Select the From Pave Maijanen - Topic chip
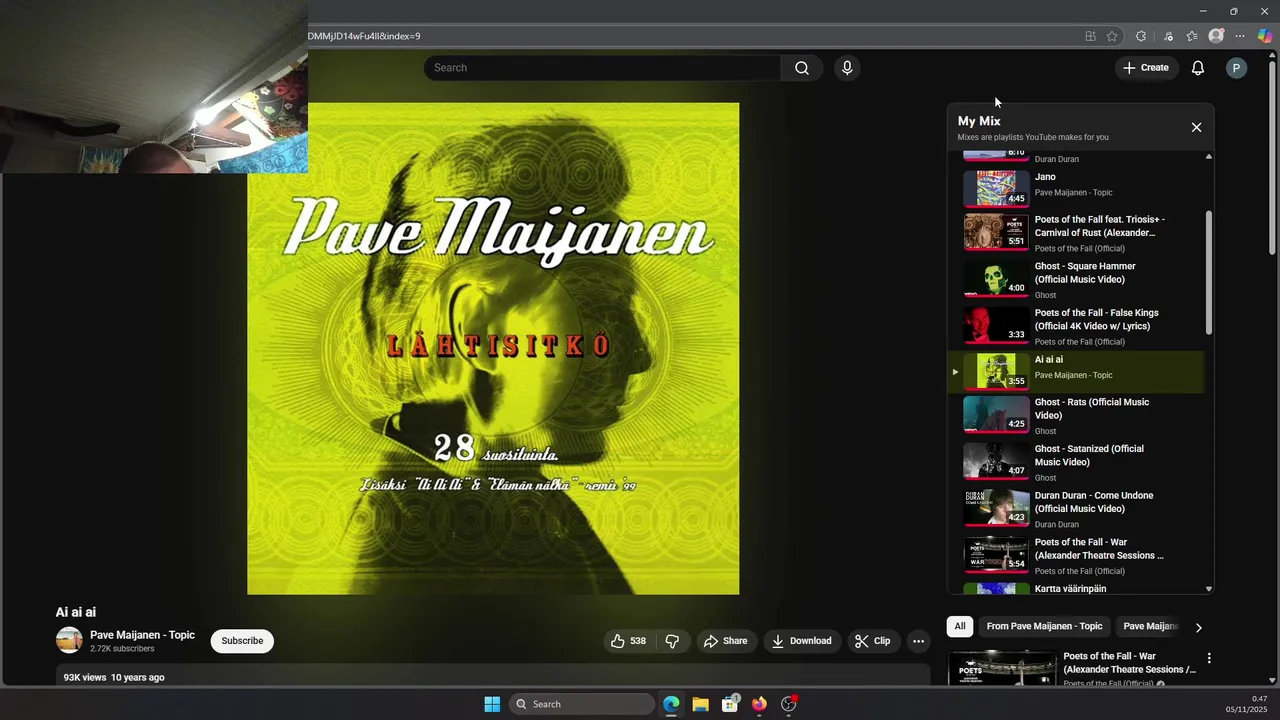 1044,627
